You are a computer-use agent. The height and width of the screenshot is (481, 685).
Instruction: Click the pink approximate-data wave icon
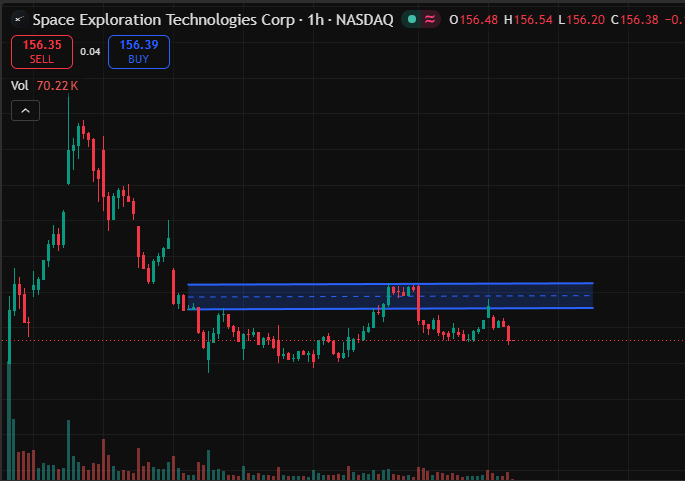click(x=430, y=19)
